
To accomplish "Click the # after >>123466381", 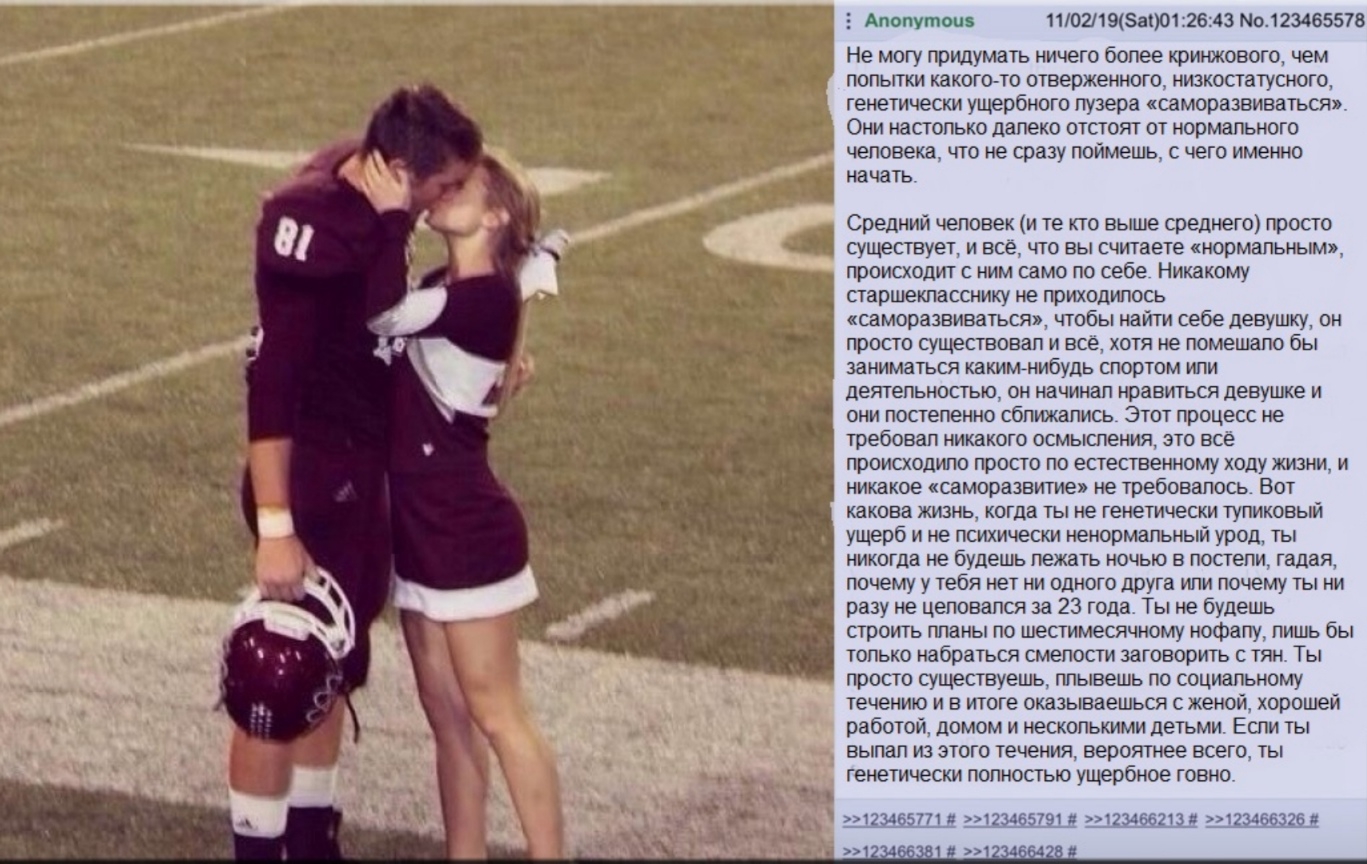I will click(951, 852).
